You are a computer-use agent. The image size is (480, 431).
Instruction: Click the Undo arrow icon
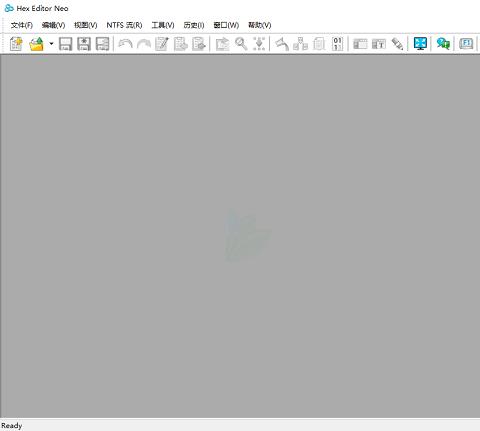[125, 44]
